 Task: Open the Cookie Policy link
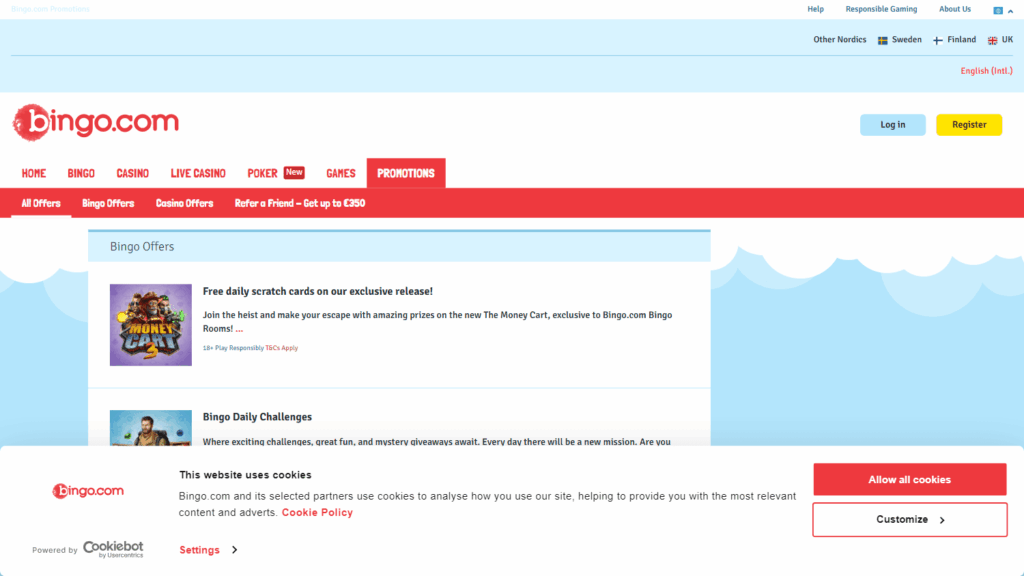[x=317, y=513]
